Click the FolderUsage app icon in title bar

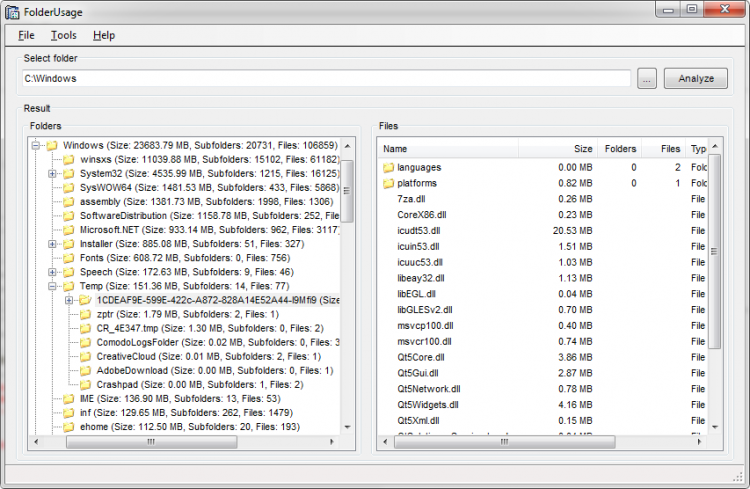(x=12, y=12)
